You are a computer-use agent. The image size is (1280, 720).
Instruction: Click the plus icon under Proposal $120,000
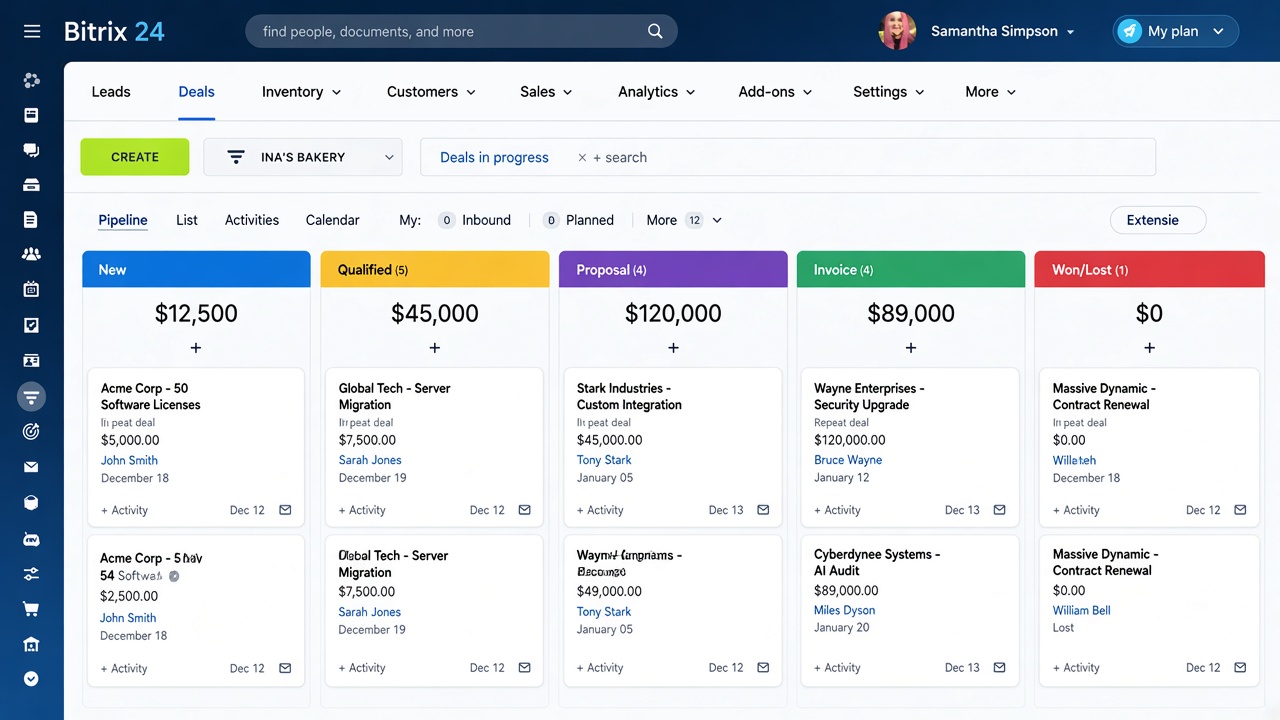pos(673,348)
